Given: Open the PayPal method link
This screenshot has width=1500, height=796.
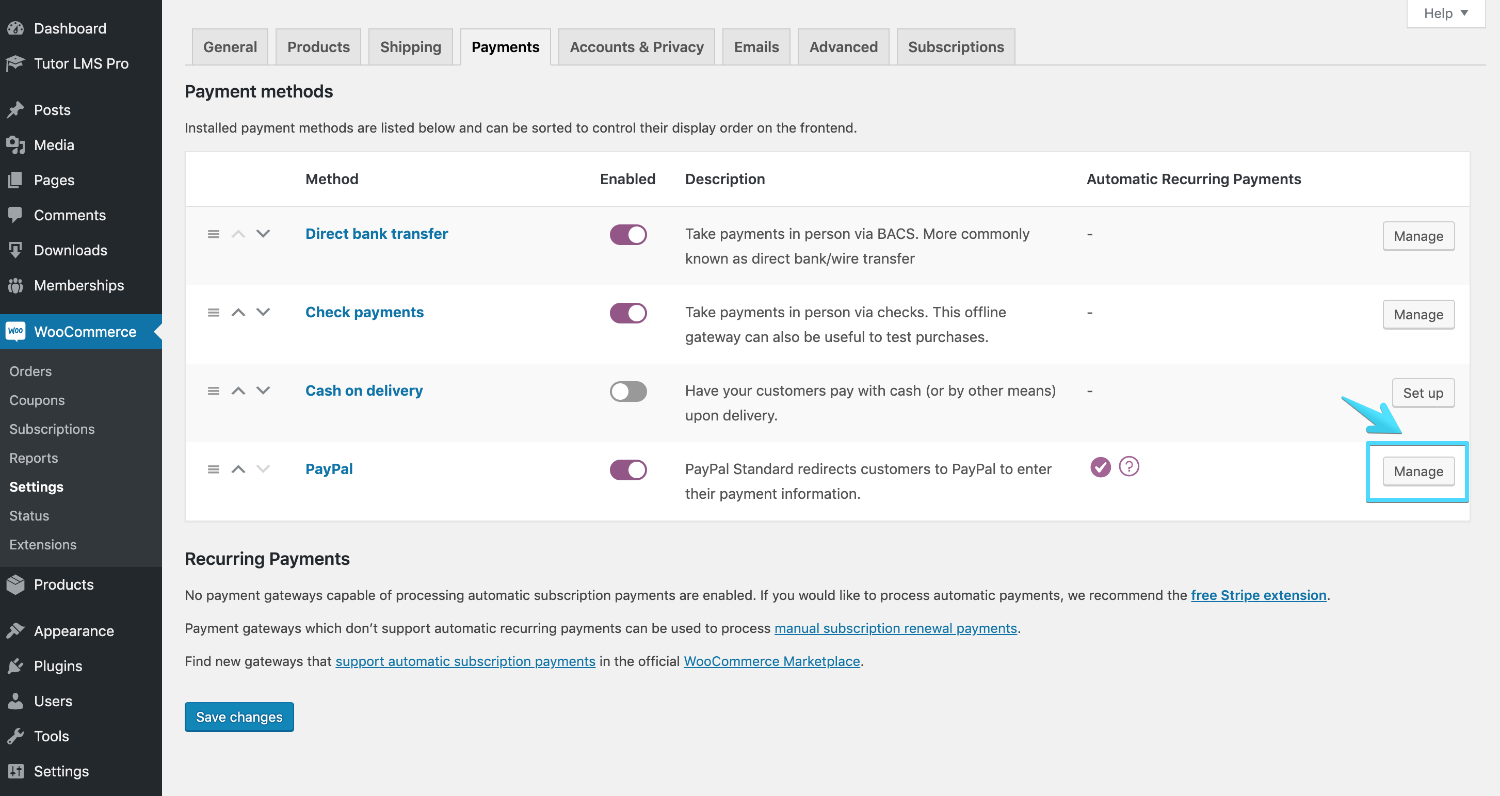Looking at the screenshot, I should [x=329, y=469].
